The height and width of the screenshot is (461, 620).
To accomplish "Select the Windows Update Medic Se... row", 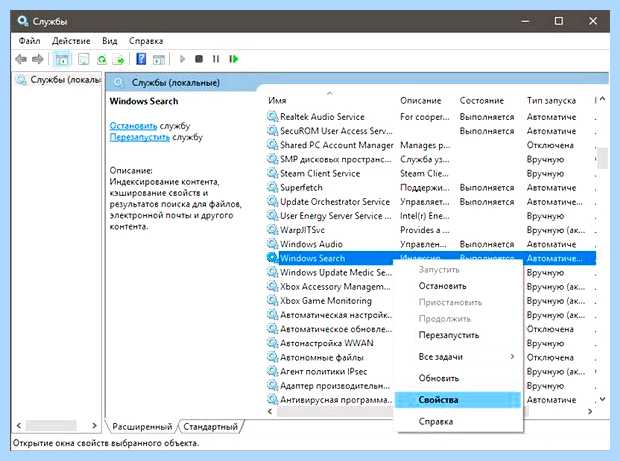I will click(330, 272).
